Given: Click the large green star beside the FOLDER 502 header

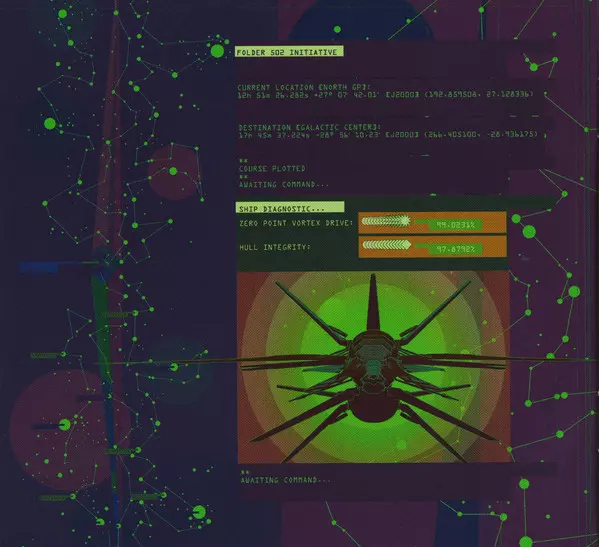Looking at the screenshot, I should pos(217,51).
